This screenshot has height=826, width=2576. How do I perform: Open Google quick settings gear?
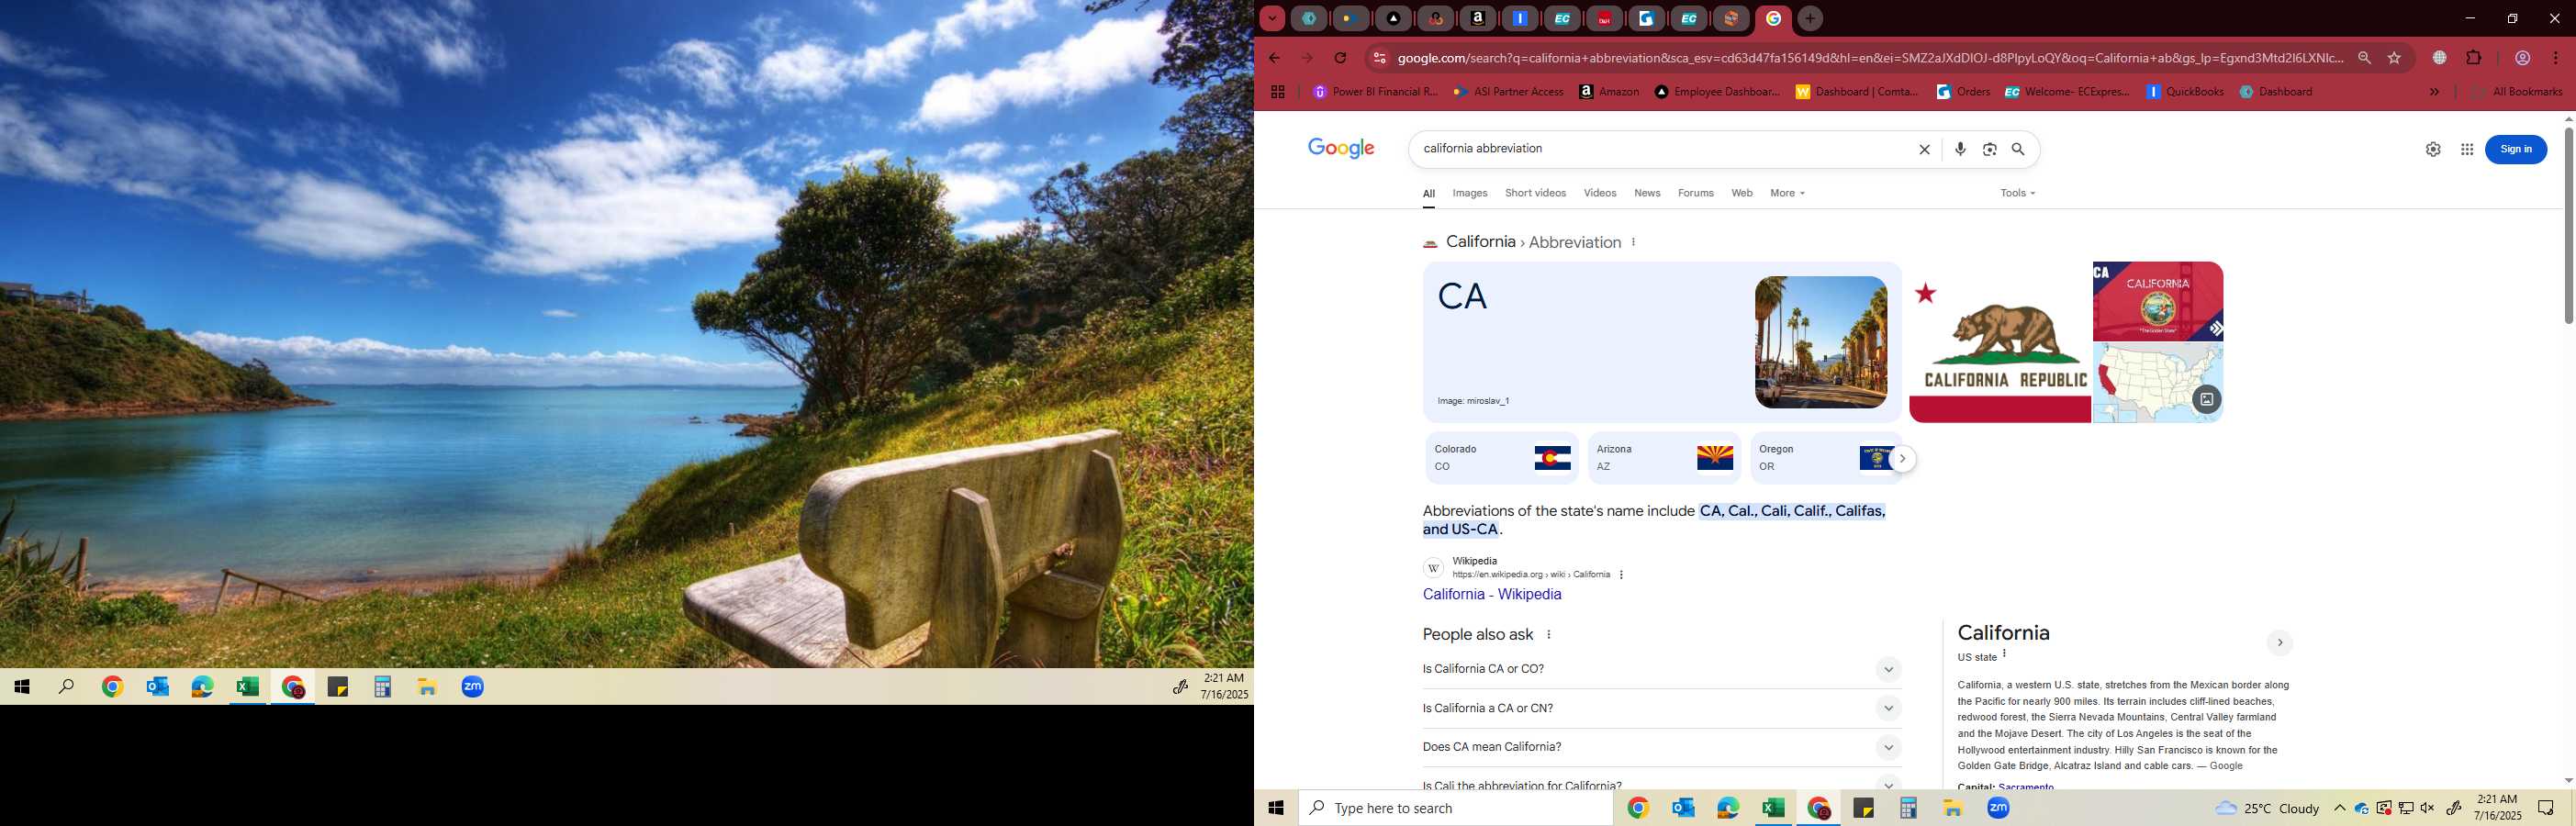point(2433,149)
